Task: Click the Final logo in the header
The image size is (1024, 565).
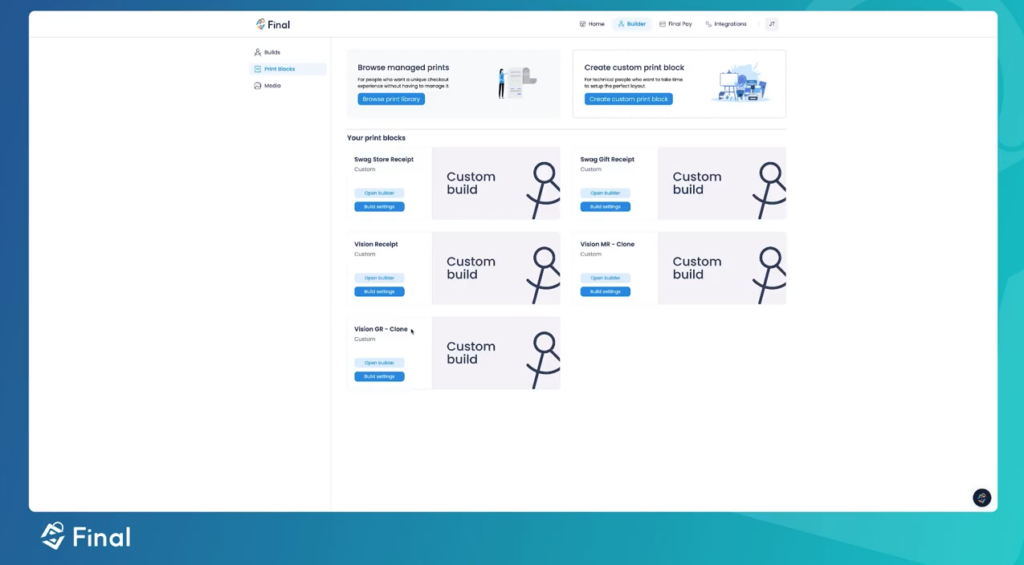Action: pyautogui.click(x=273, y=24)
